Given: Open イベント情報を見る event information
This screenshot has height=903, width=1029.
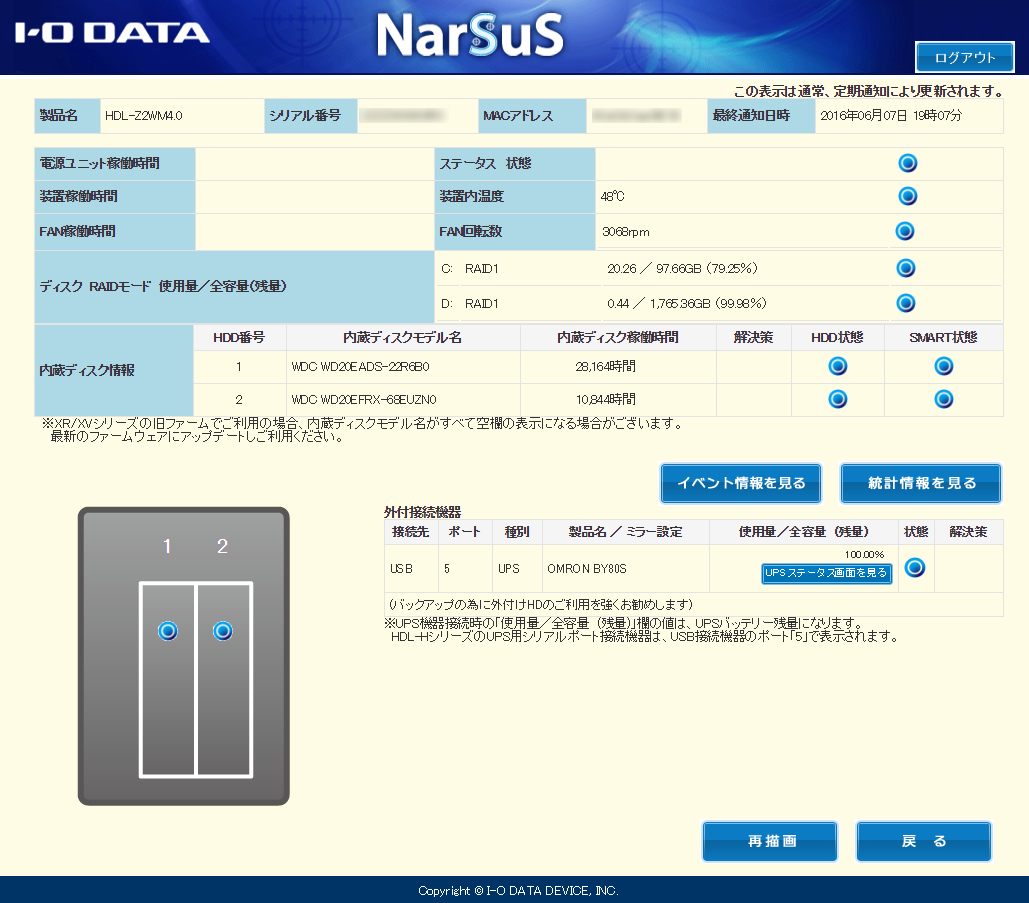Looking at the screenshot, I should (739, 483).
